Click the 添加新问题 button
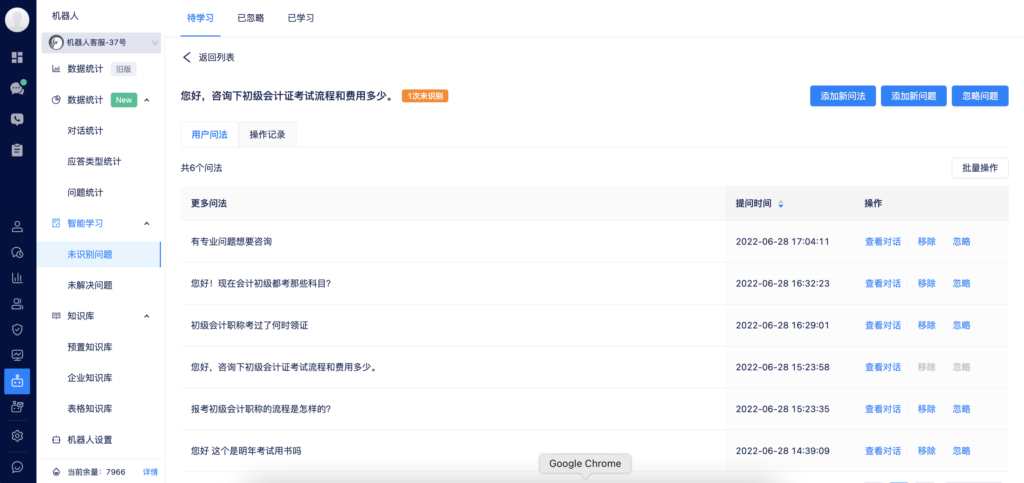Viewport: 1024px width, 483px height. [x=913, y=96]
